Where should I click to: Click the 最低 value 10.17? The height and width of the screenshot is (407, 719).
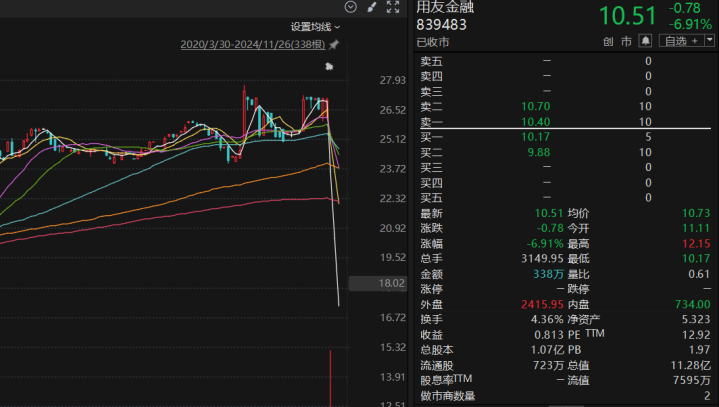[696, 258]
